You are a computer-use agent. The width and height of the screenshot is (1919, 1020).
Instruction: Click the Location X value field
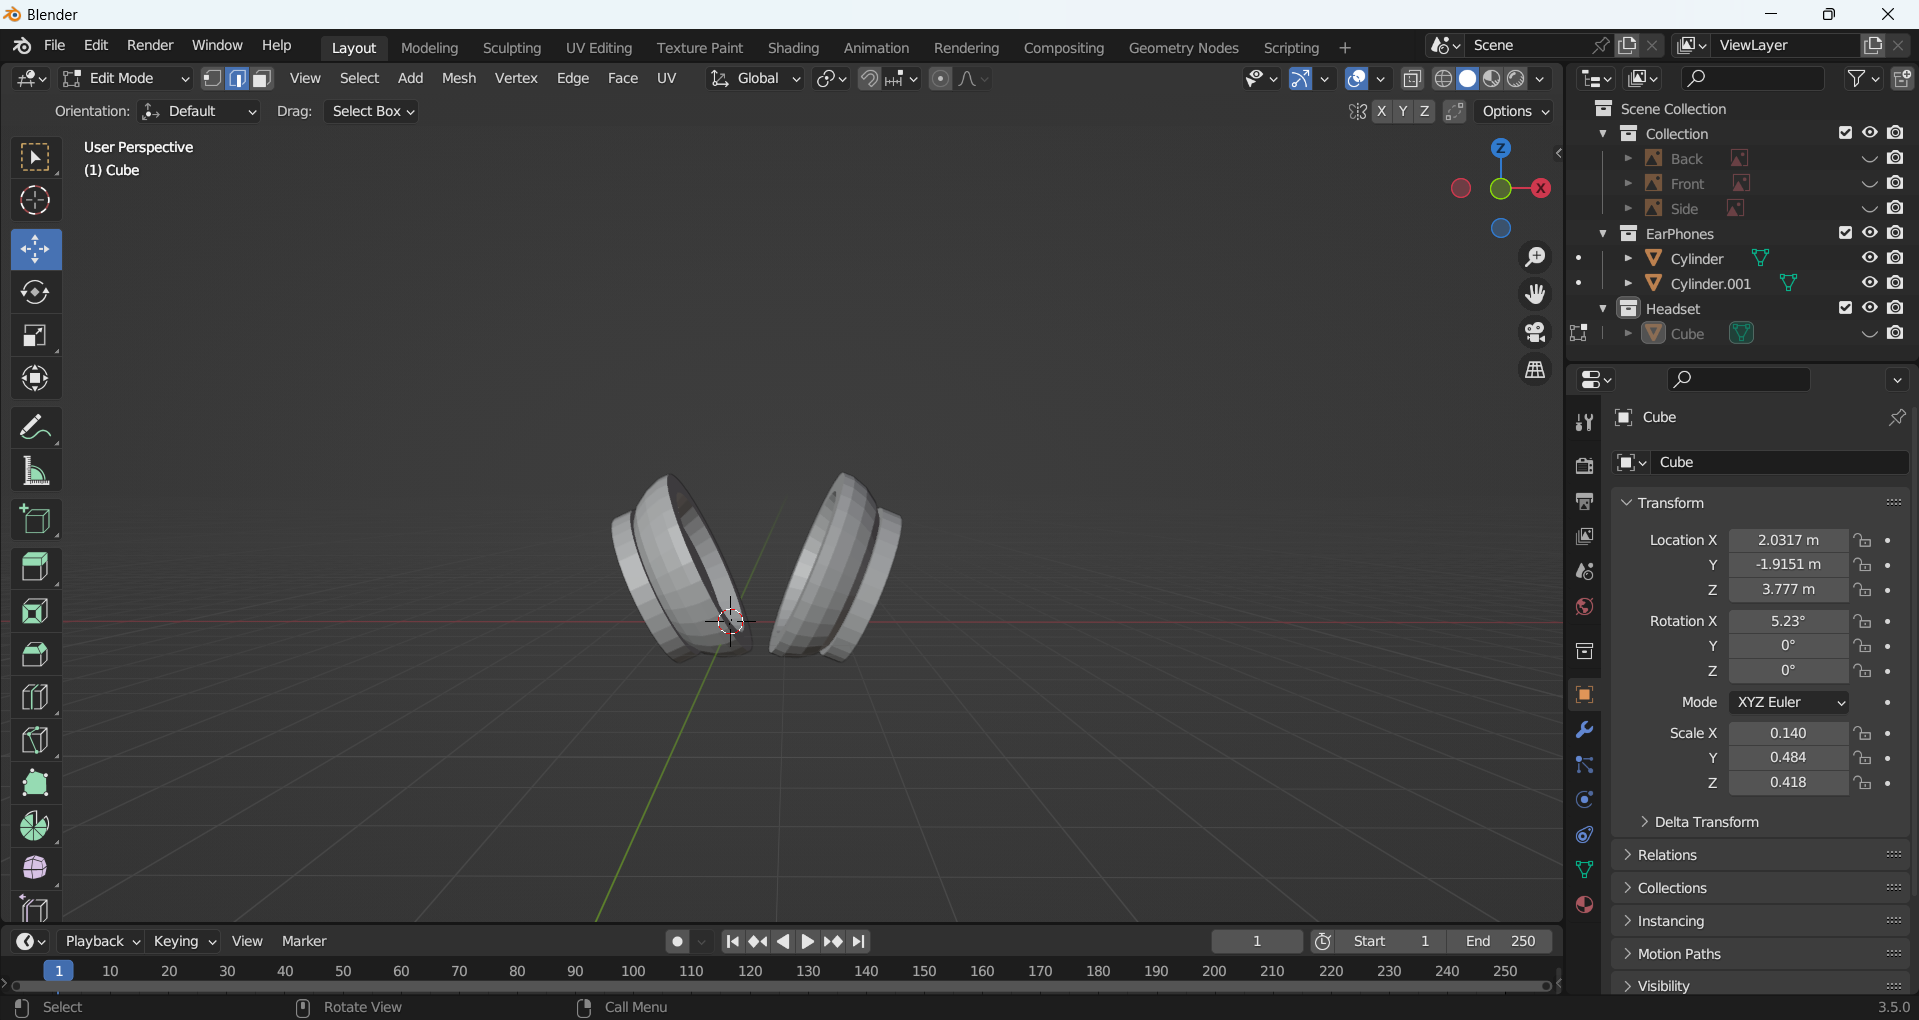click(1788, 540)
